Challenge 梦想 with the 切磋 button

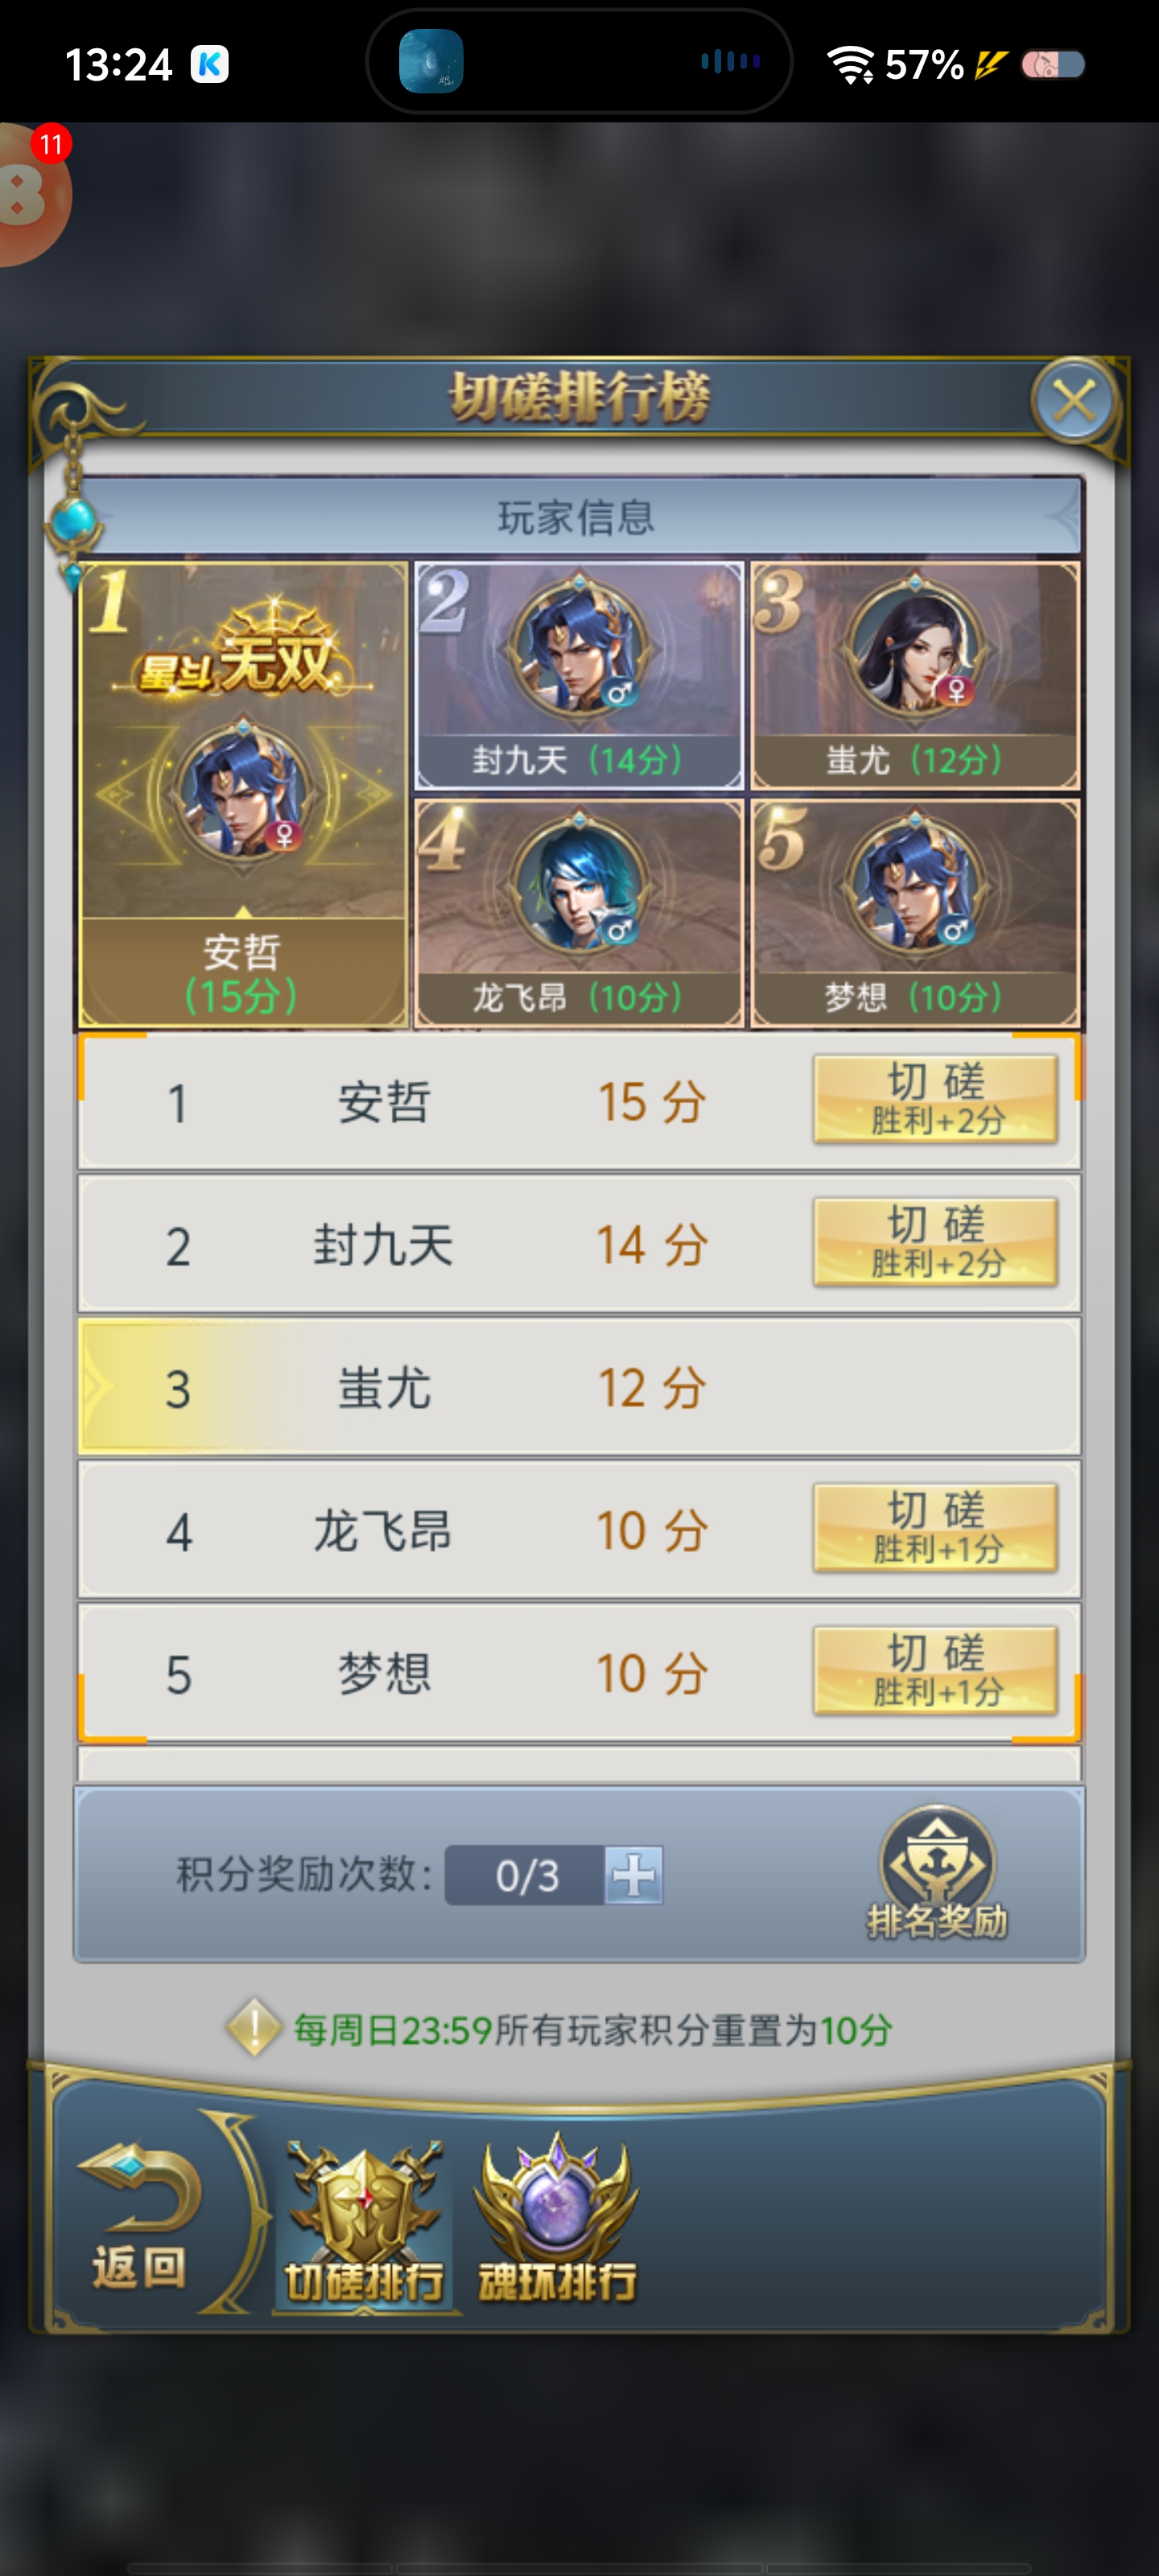pos(935,1671)
